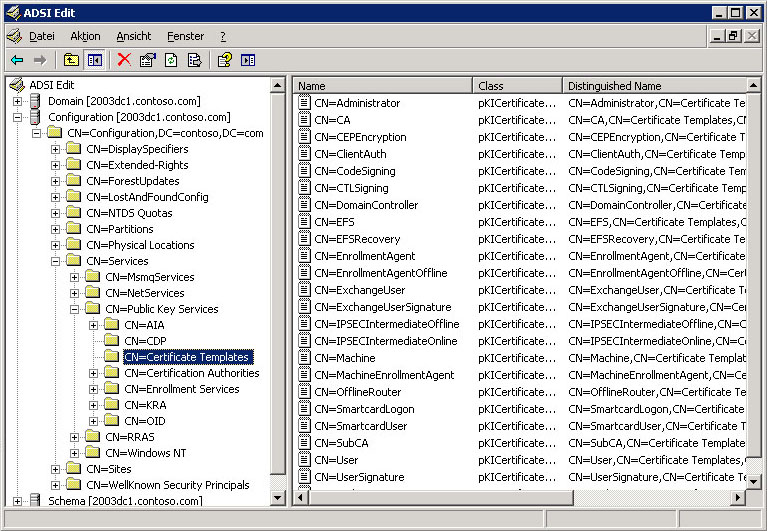Open the Fenster menu

(x=185, y=36)
